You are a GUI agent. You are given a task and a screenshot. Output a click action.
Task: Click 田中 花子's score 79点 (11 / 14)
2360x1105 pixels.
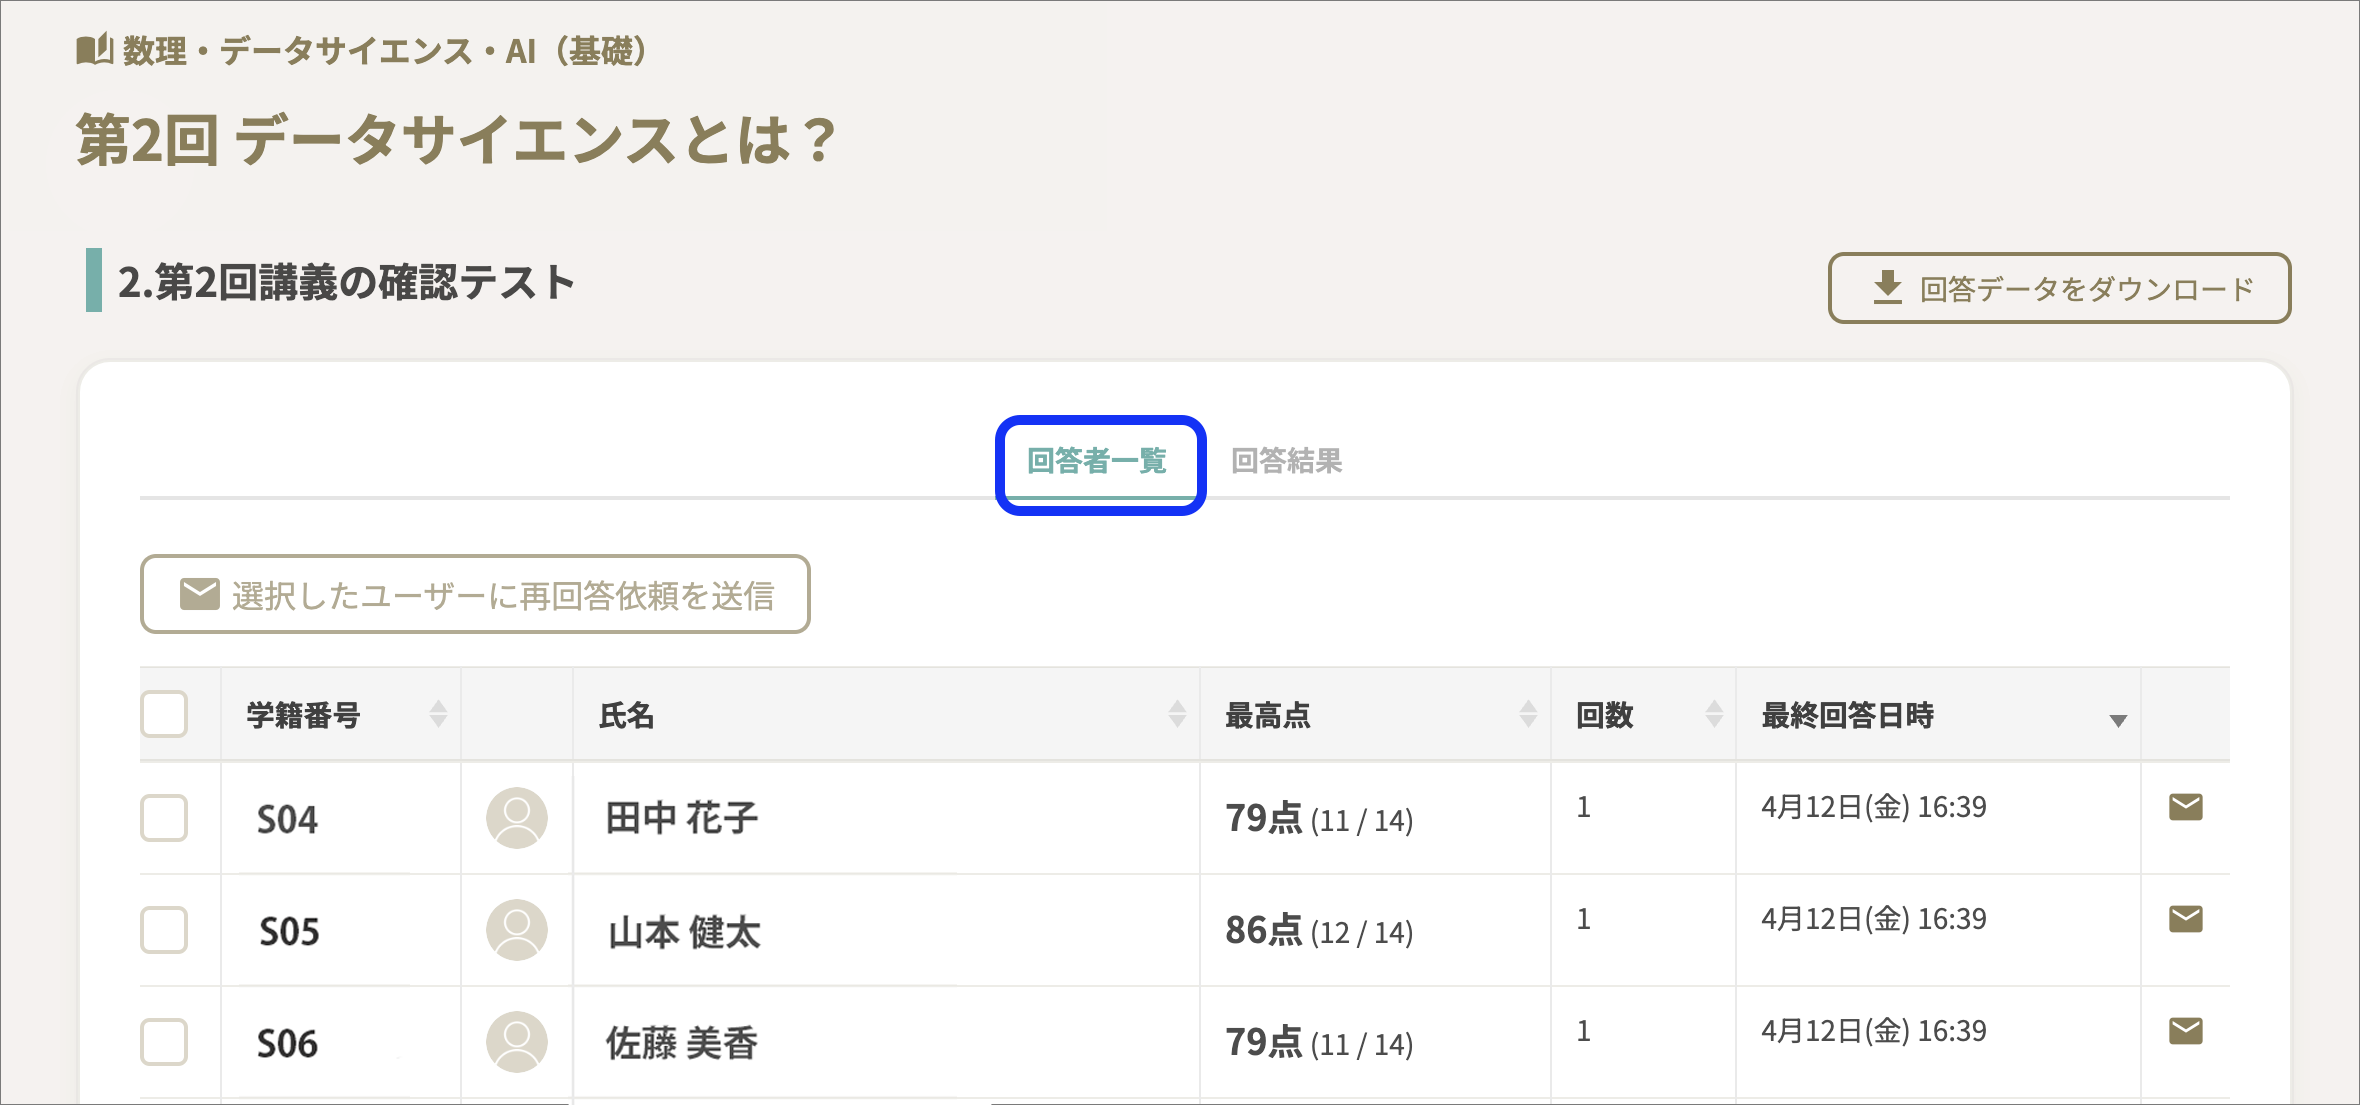pyautogui.click(x=1319, y=819)
